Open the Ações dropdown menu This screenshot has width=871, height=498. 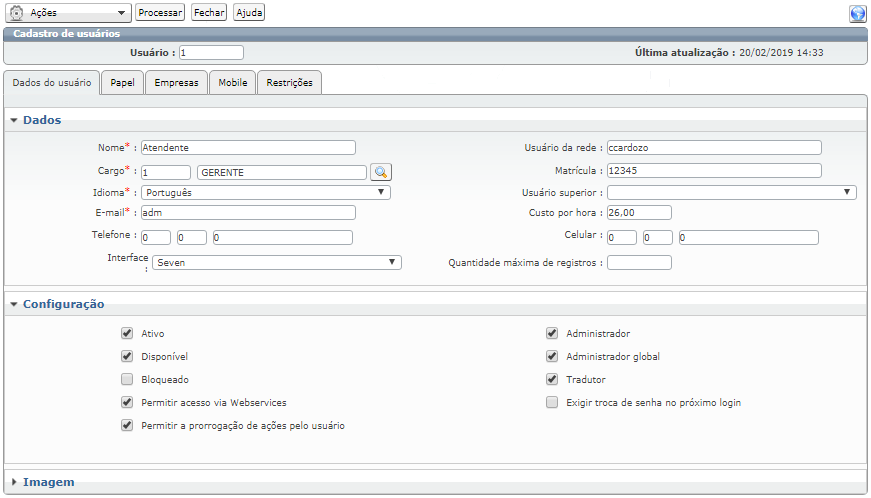[69, 13]
